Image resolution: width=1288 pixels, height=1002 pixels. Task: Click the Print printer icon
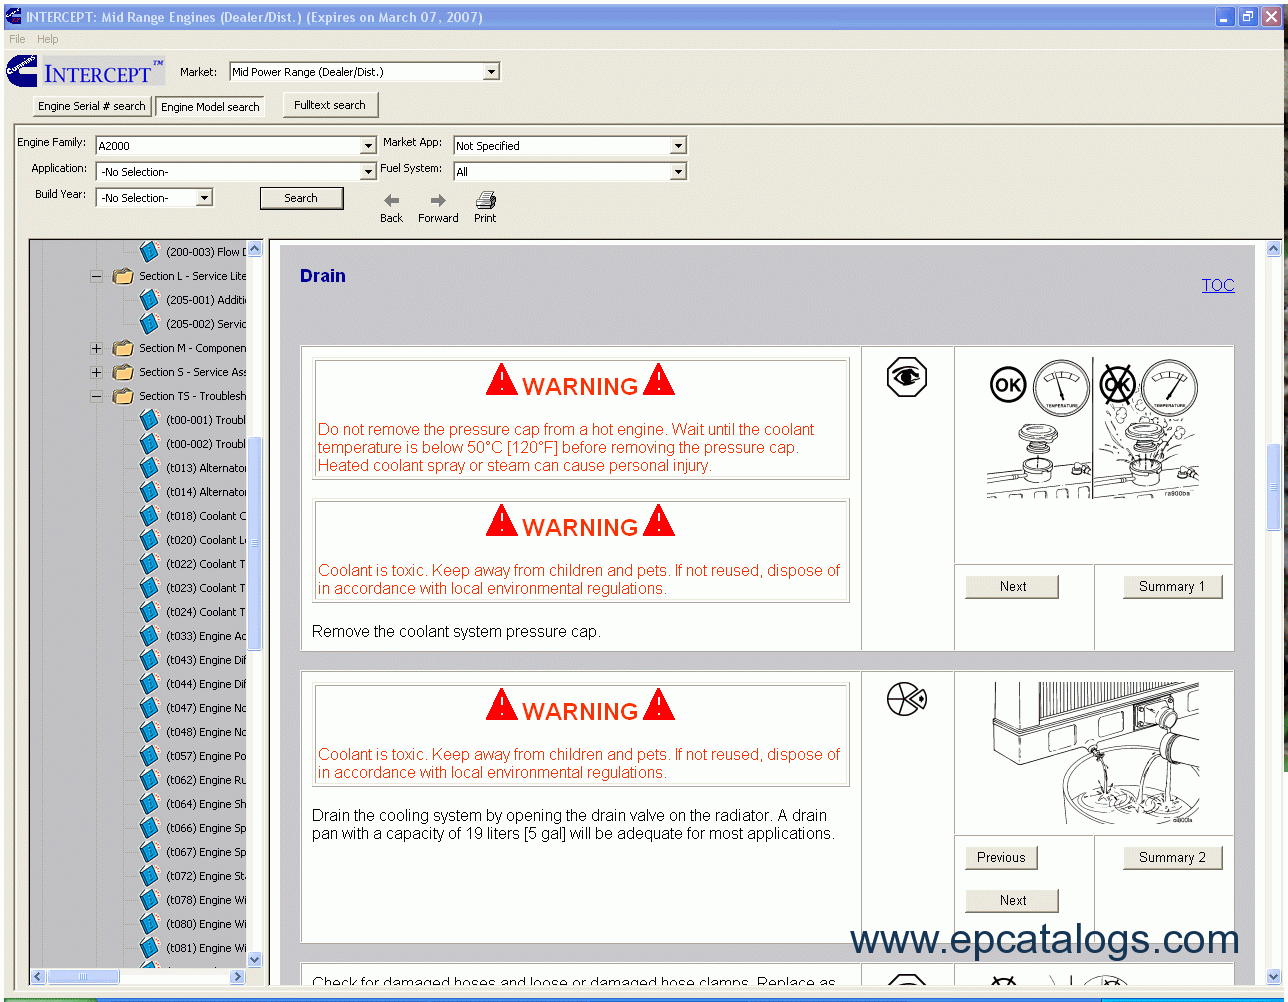point(485,200)
